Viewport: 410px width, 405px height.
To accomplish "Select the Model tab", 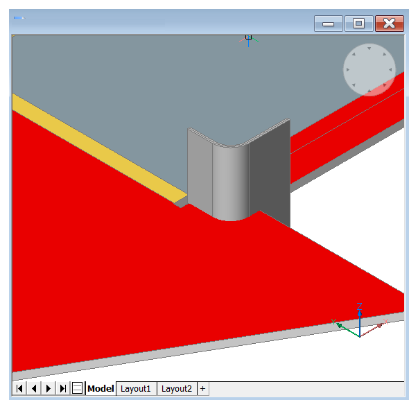I will pos(101,389).
